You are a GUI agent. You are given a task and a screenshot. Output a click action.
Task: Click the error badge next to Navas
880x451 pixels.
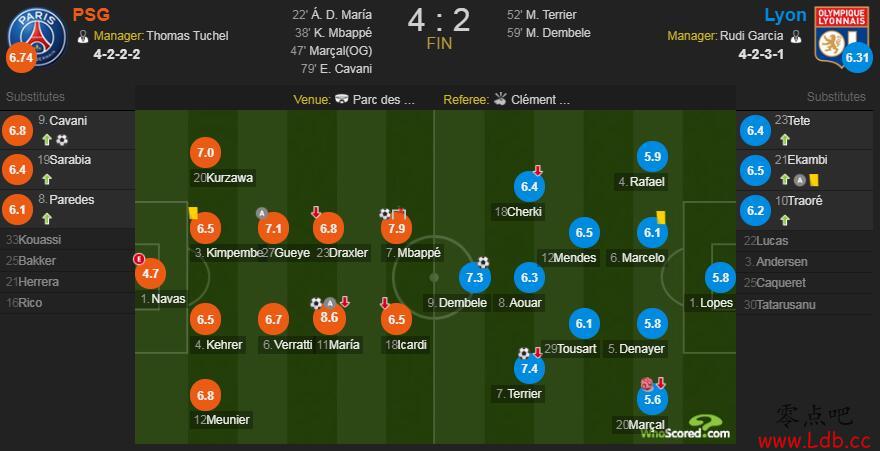click(x=139, y=259)
